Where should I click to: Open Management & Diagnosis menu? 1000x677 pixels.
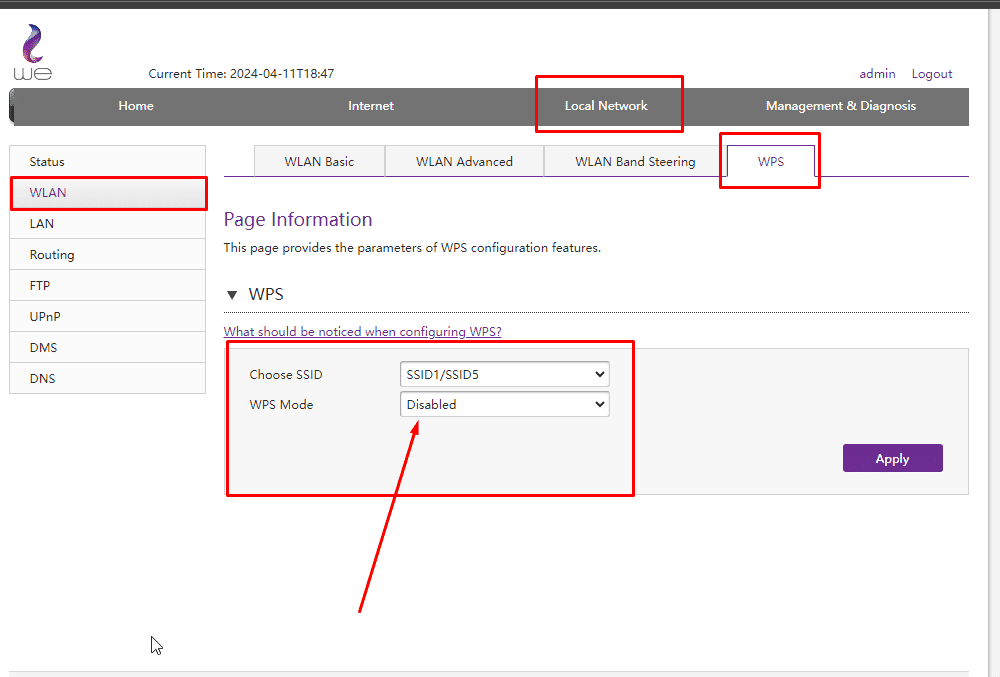(x=840, y=106)
